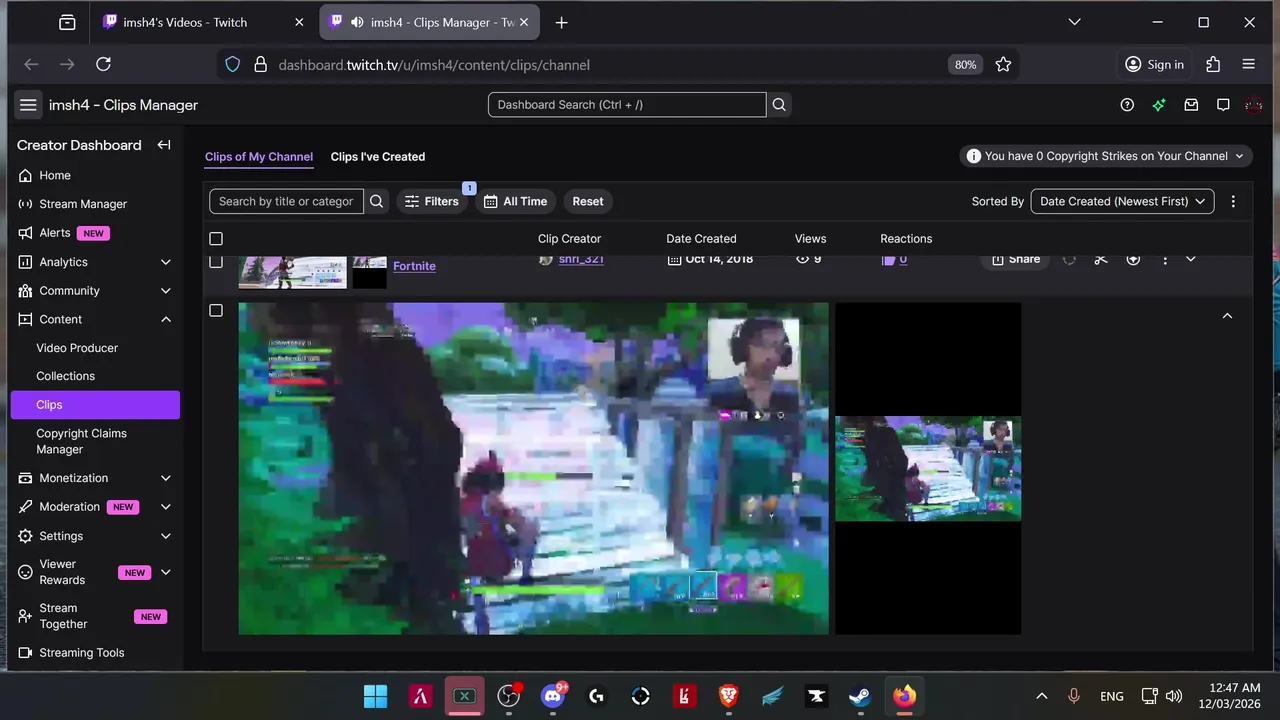Tick the checkbox for the Fortnite clip row
The width and height of the screenshot is (1280, 720).
[216, 262]
